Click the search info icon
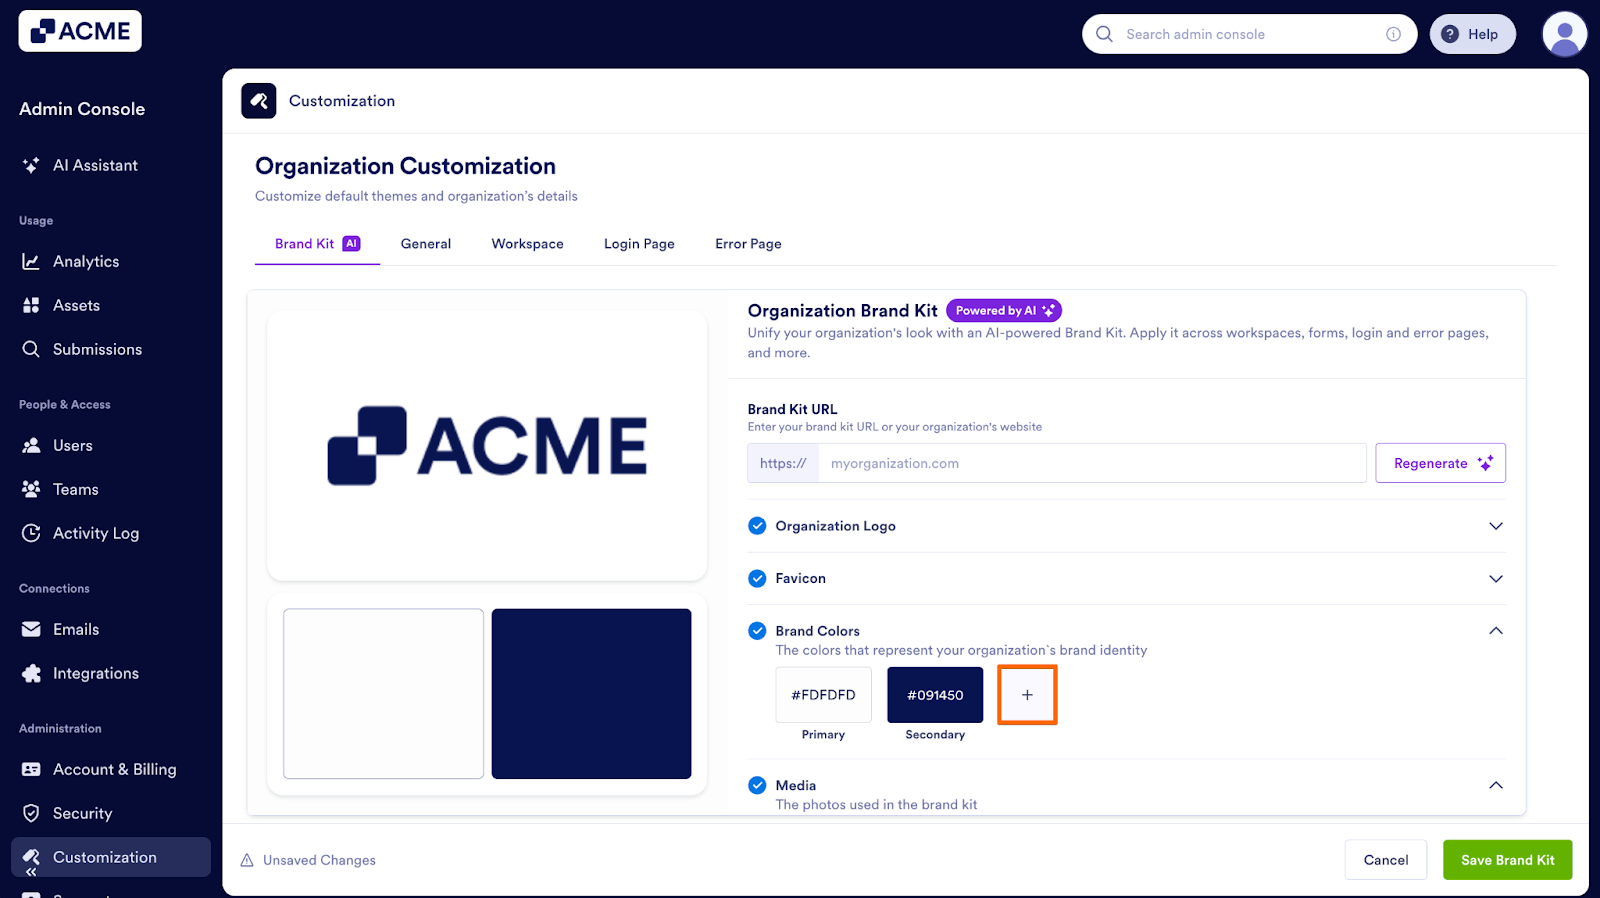1600x898 pixels. tap(1393, 34)
